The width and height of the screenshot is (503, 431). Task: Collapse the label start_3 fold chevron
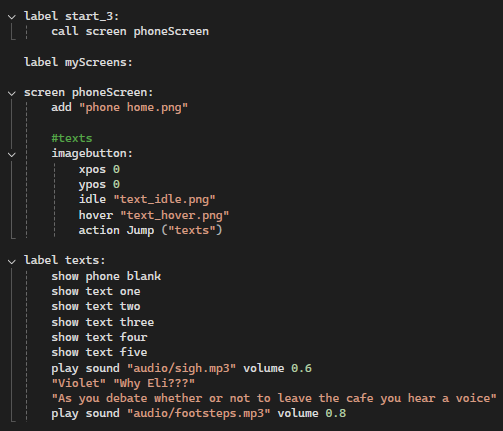[12, 17]
